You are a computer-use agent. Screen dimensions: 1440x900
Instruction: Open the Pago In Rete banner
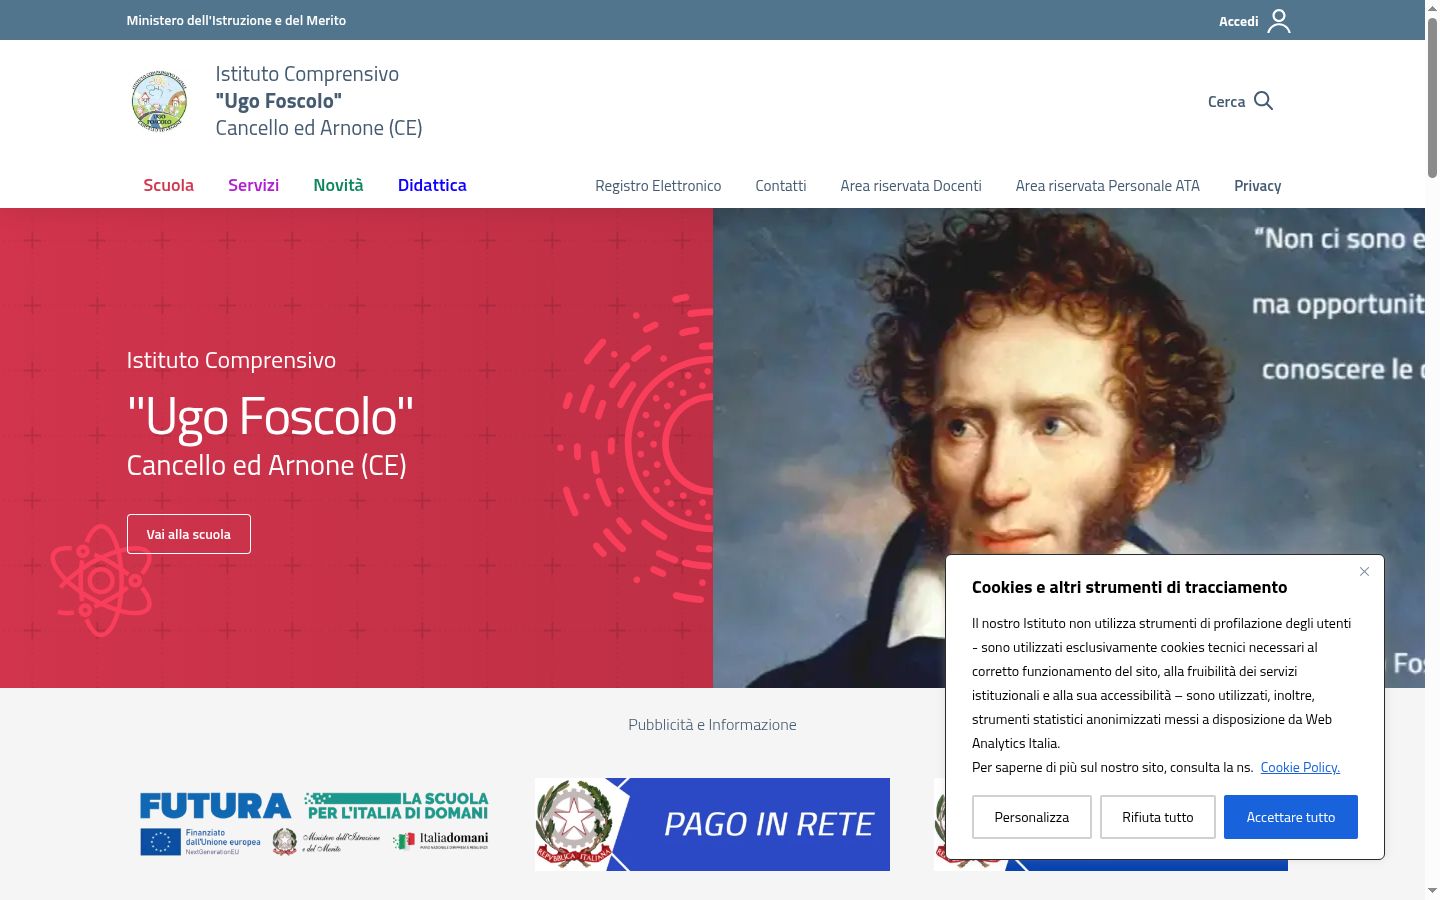tap(712, 824)
